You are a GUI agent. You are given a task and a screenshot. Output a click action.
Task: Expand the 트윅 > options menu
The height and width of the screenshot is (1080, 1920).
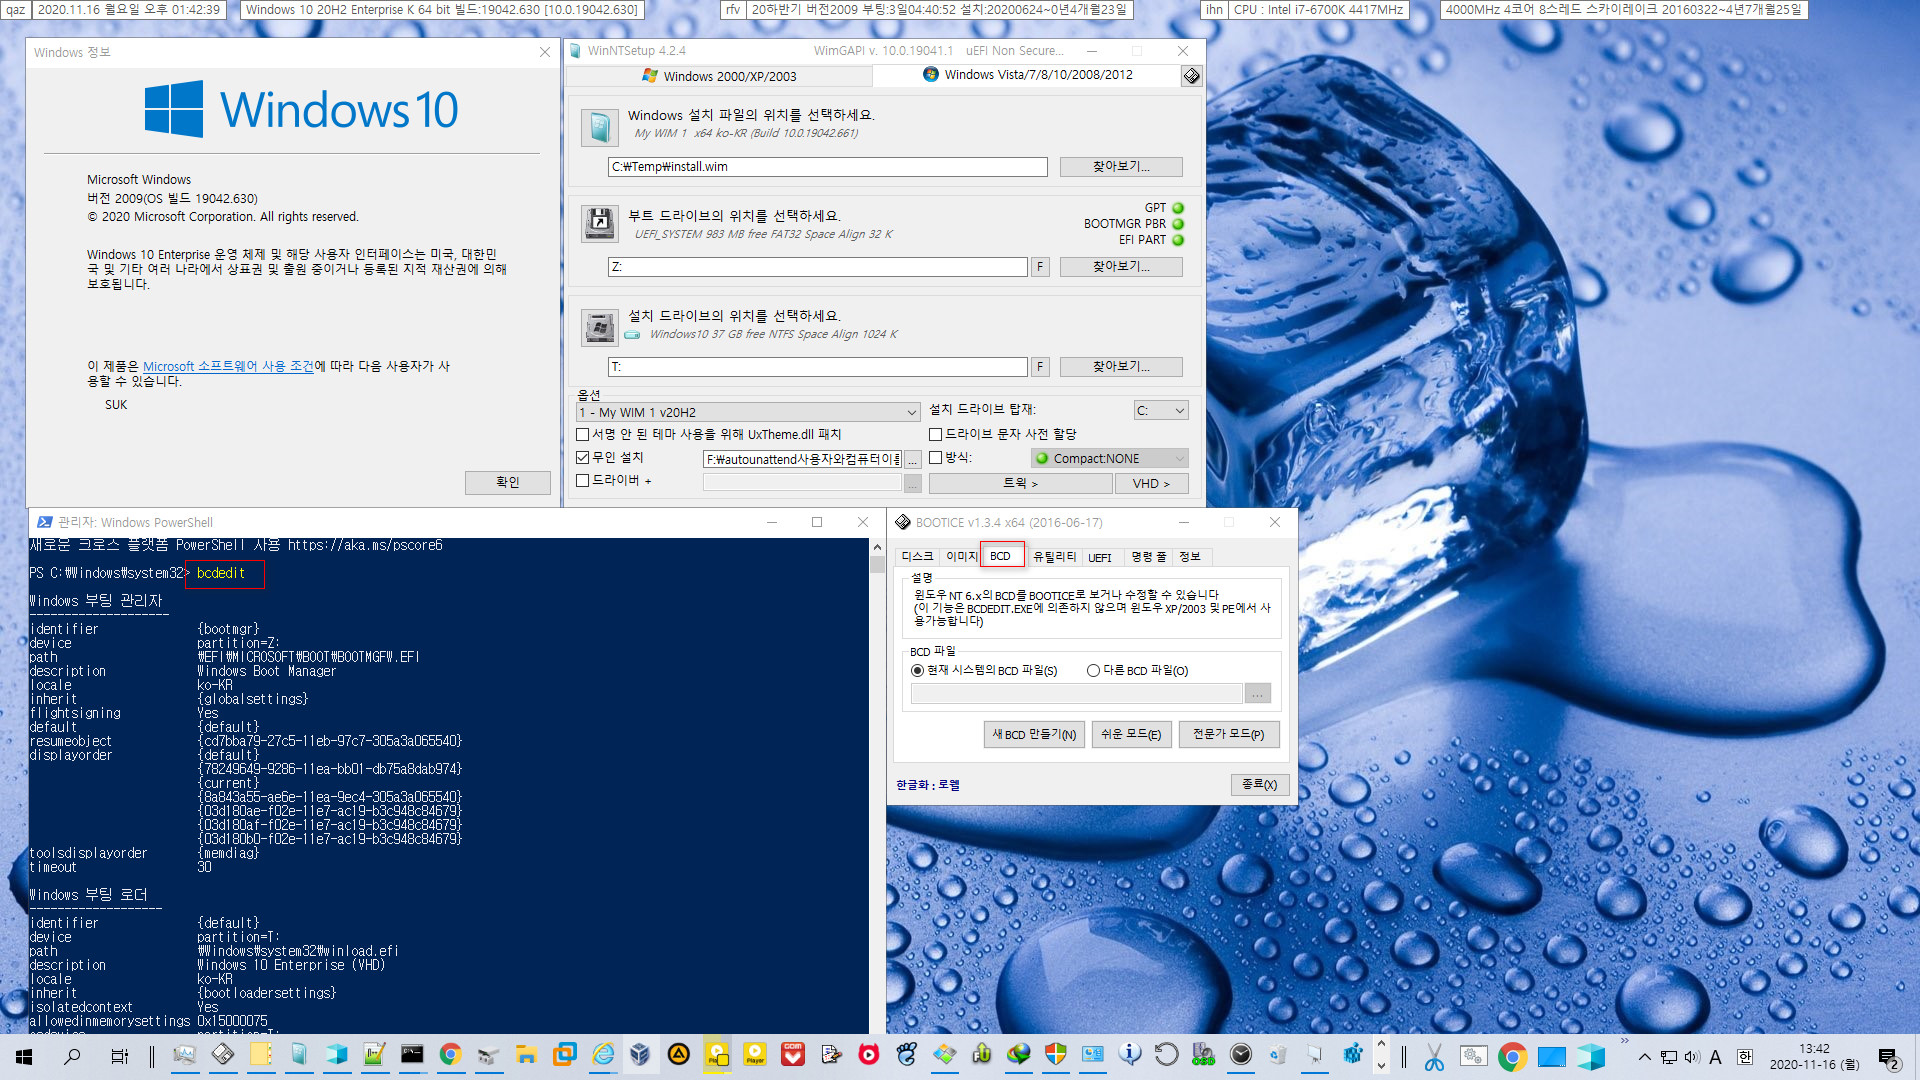point(1020,483)
